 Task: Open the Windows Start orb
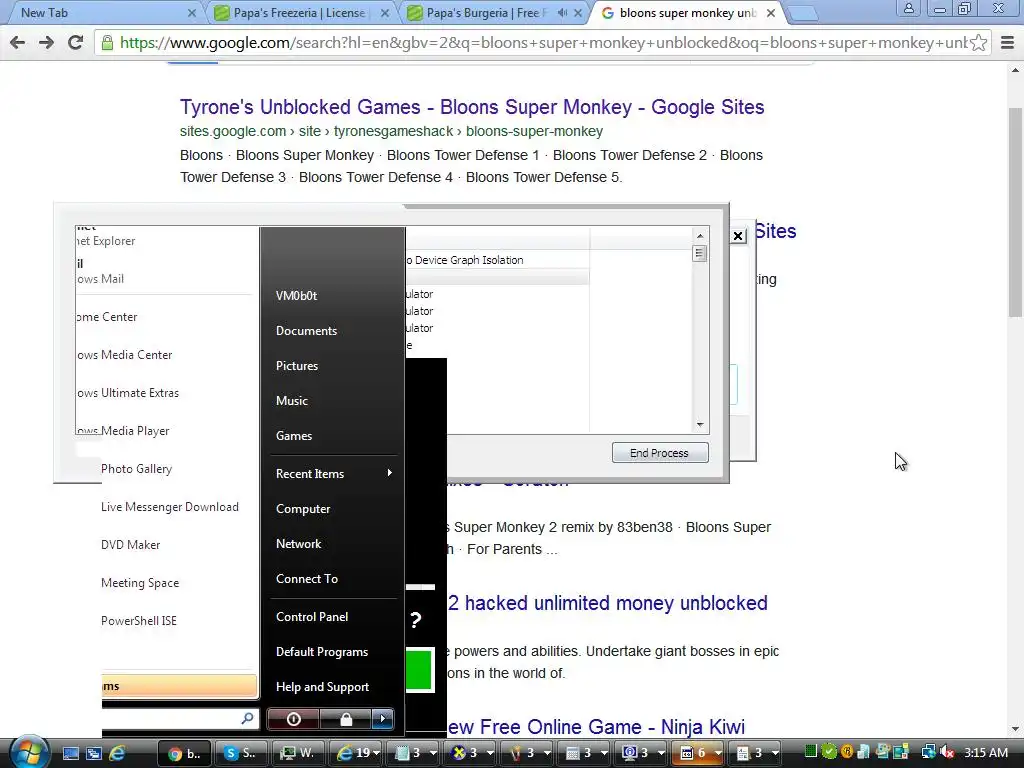(29, 752)
